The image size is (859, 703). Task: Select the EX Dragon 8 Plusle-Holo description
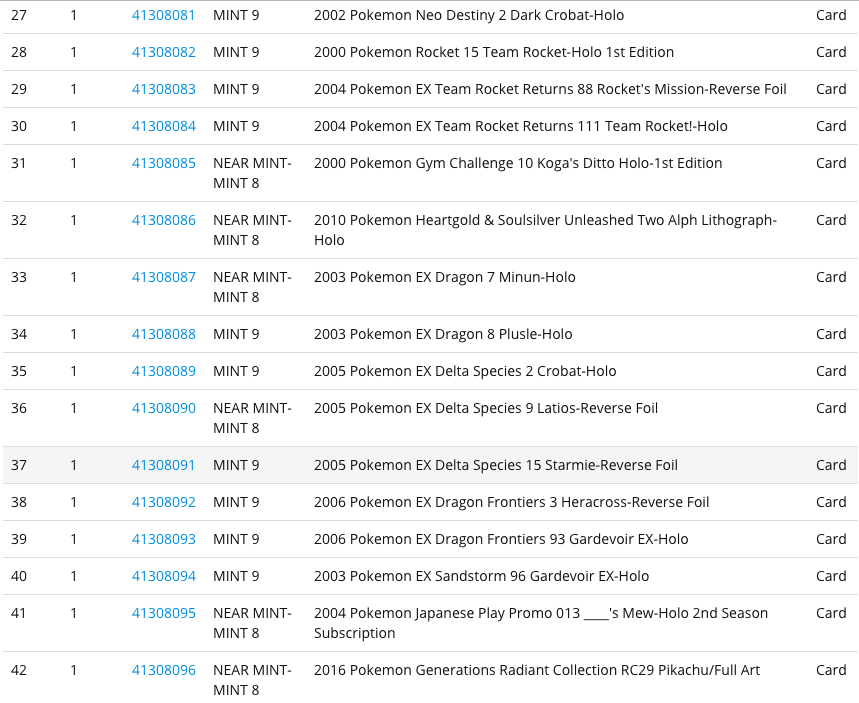tap(443, 334)
